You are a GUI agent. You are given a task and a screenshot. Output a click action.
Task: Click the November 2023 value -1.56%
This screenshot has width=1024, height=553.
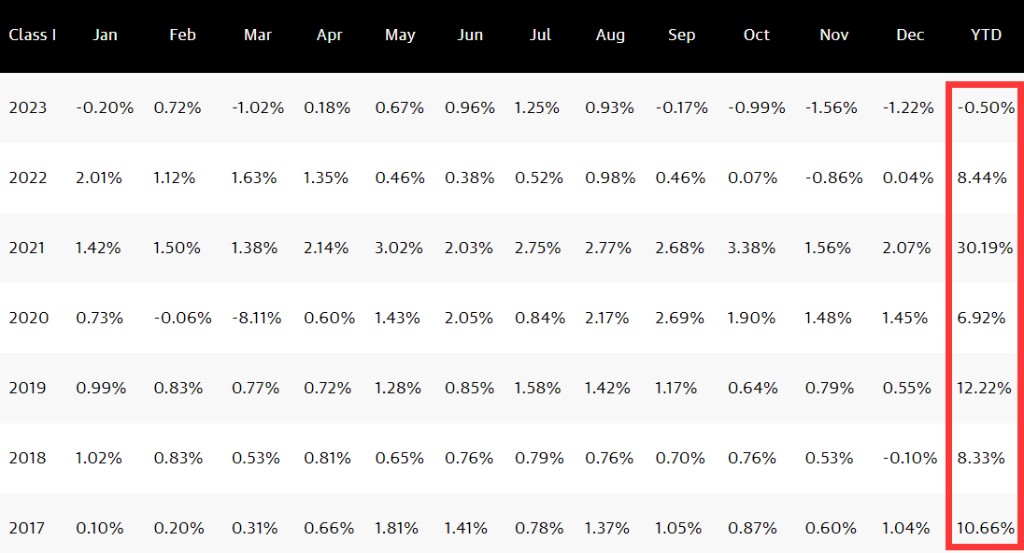tap(833, 108)
